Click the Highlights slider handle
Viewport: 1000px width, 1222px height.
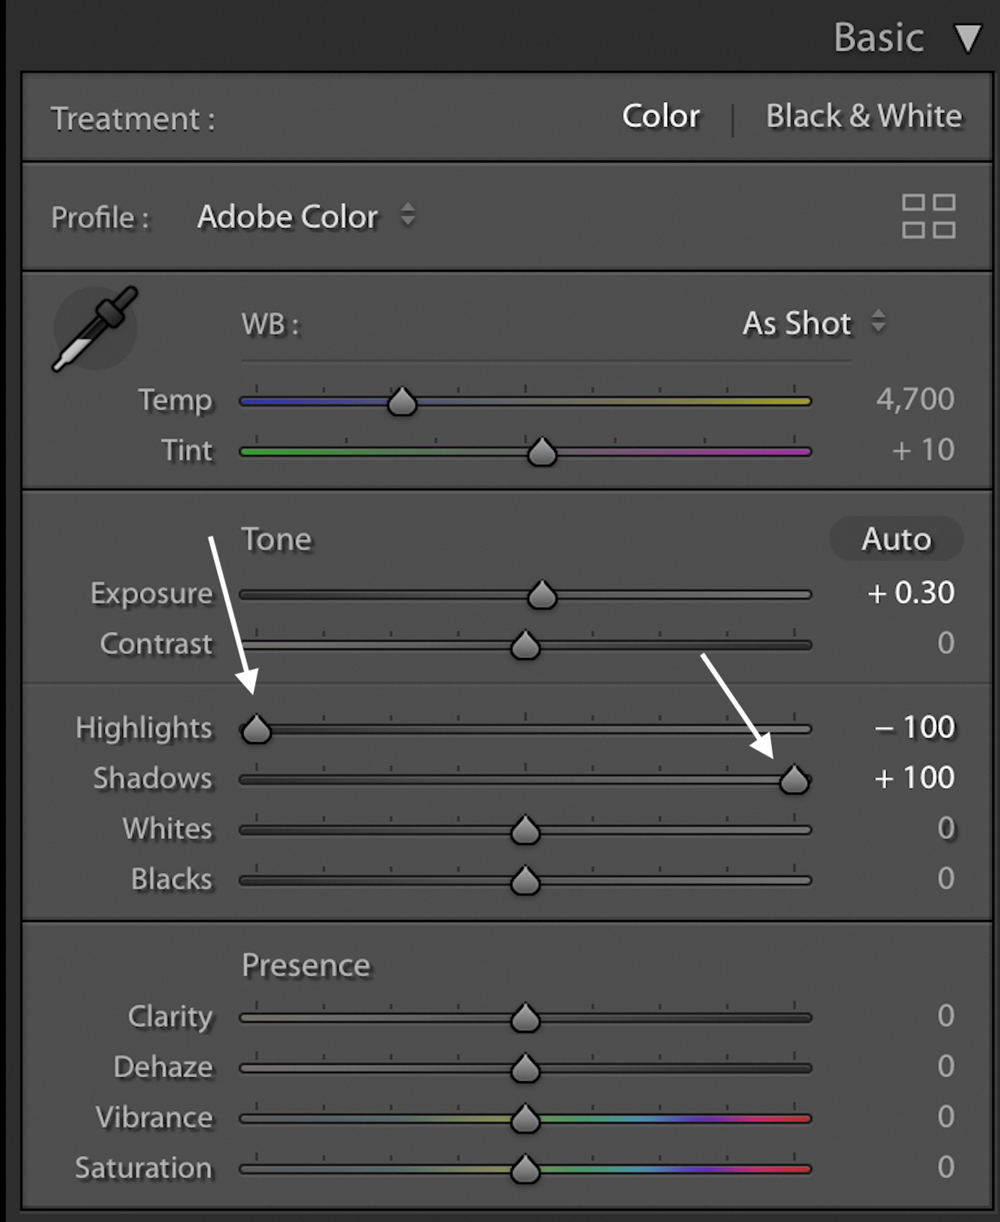(x=255, y=729)
